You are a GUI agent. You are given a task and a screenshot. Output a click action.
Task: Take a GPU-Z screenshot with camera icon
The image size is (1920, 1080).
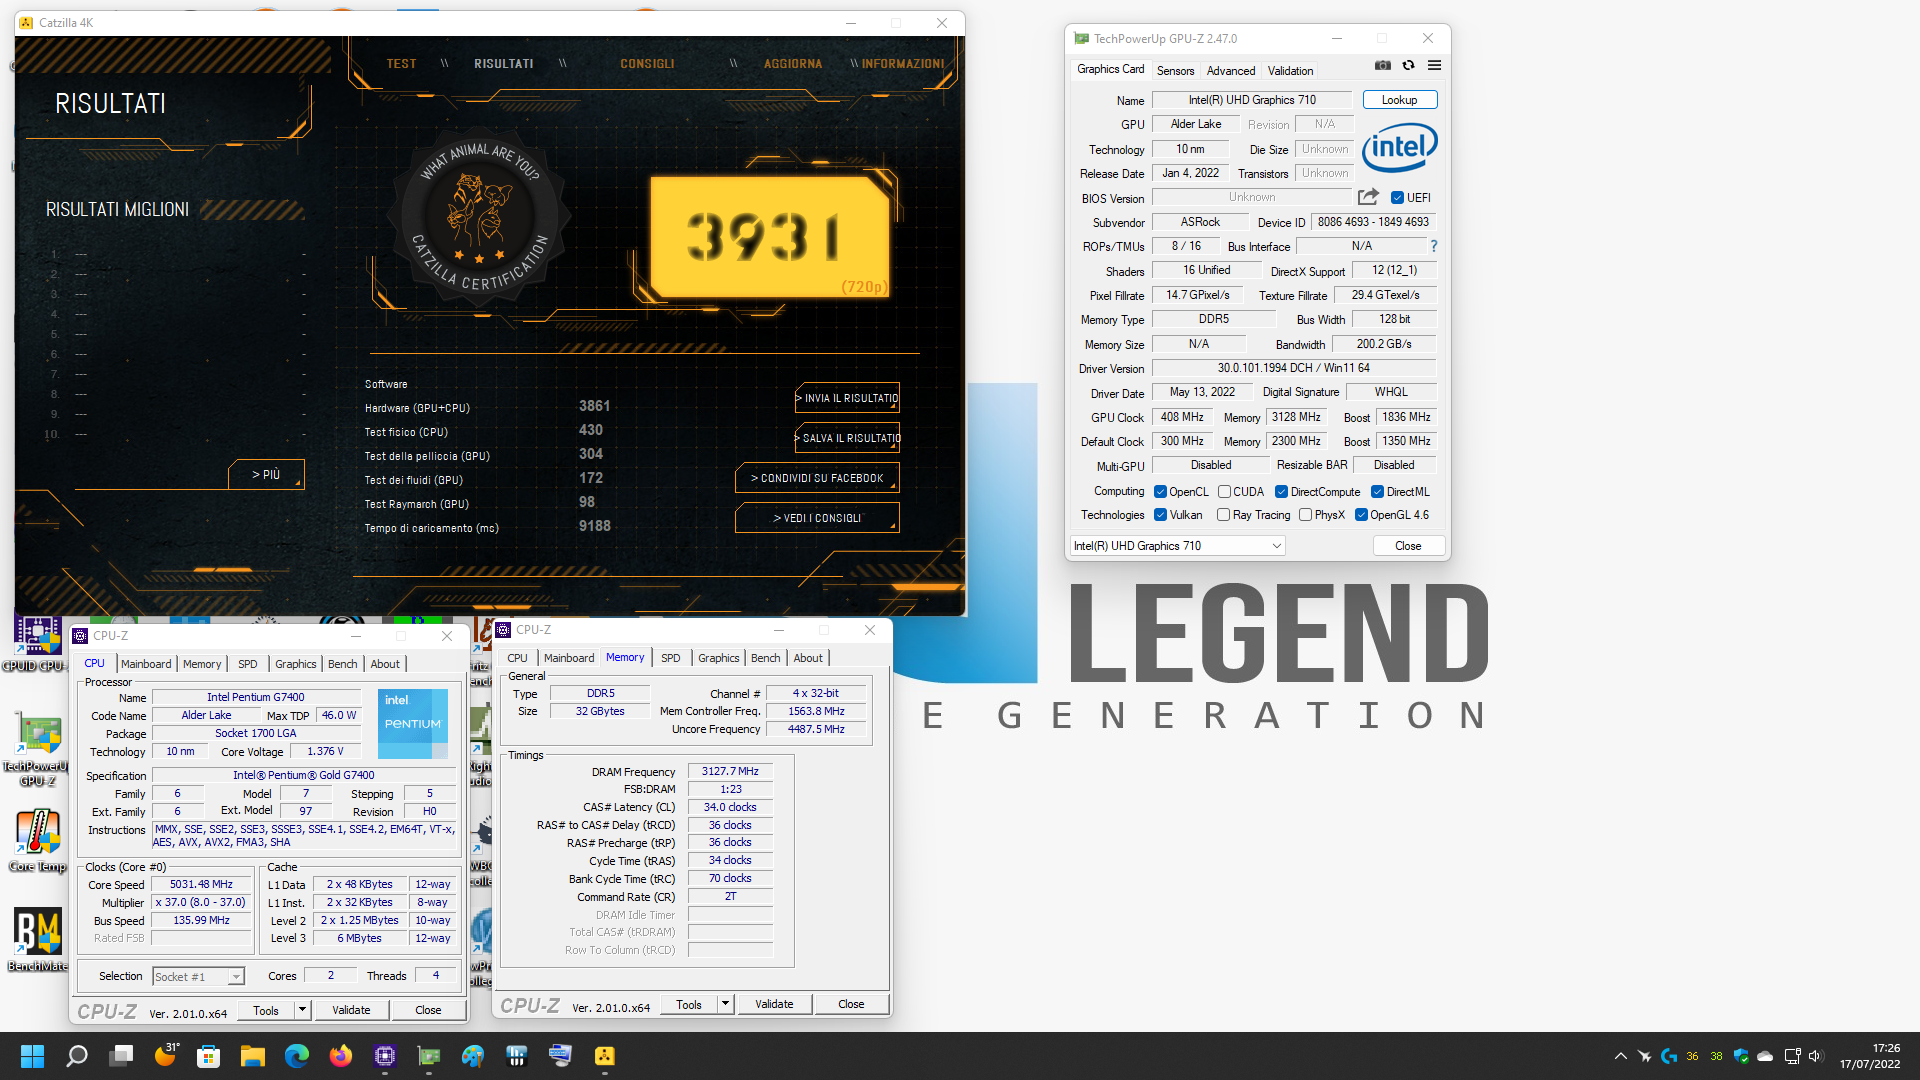pos(1382,65)
